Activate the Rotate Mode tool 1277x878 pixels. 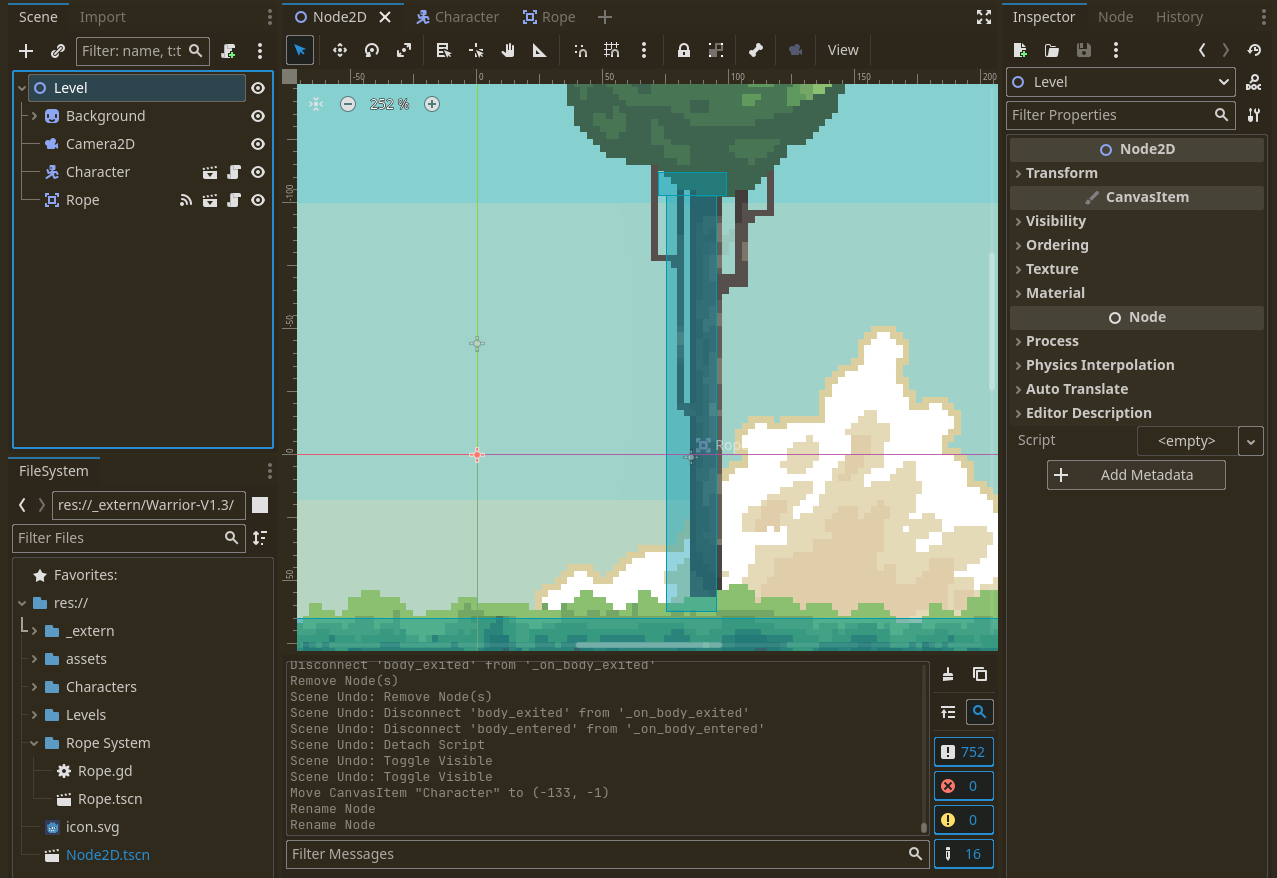click(x=371, y=50)
